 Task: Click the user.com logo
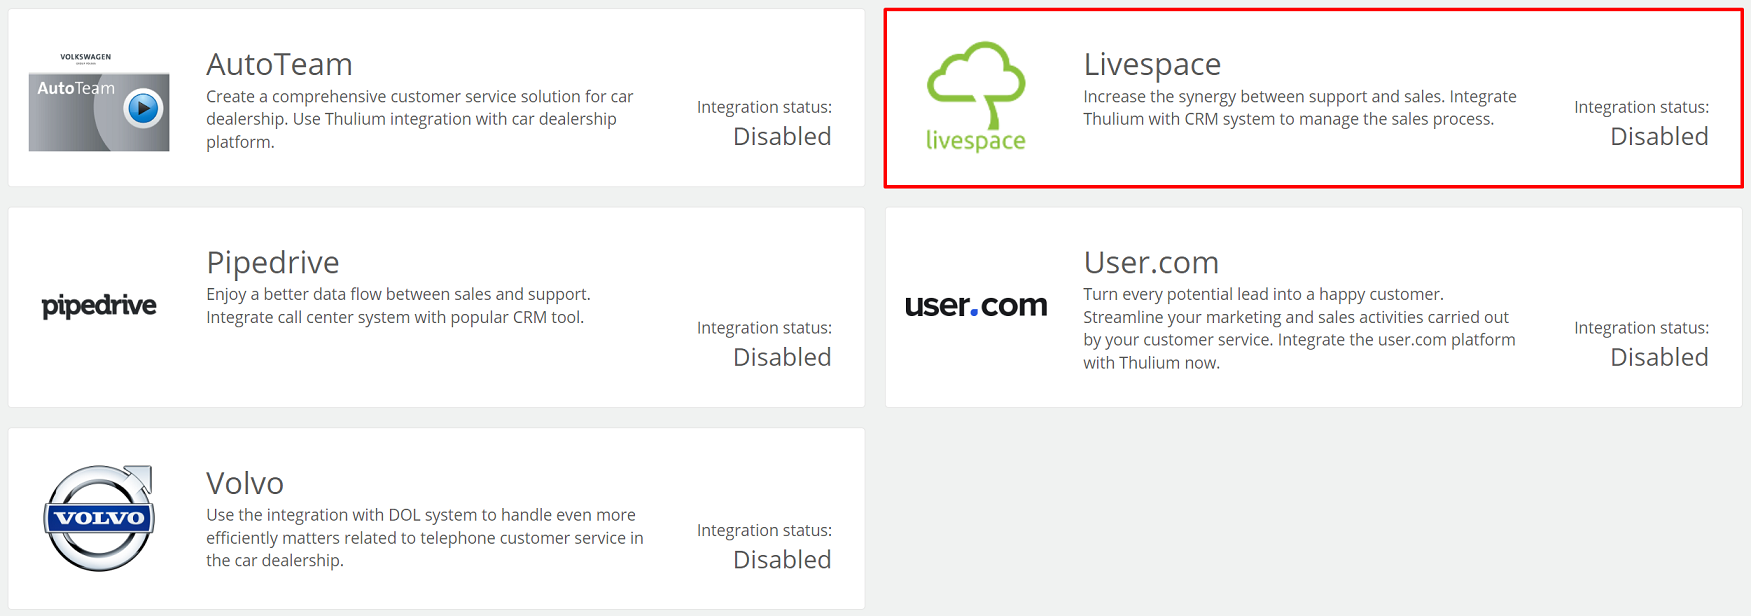[x=976, y=305]
